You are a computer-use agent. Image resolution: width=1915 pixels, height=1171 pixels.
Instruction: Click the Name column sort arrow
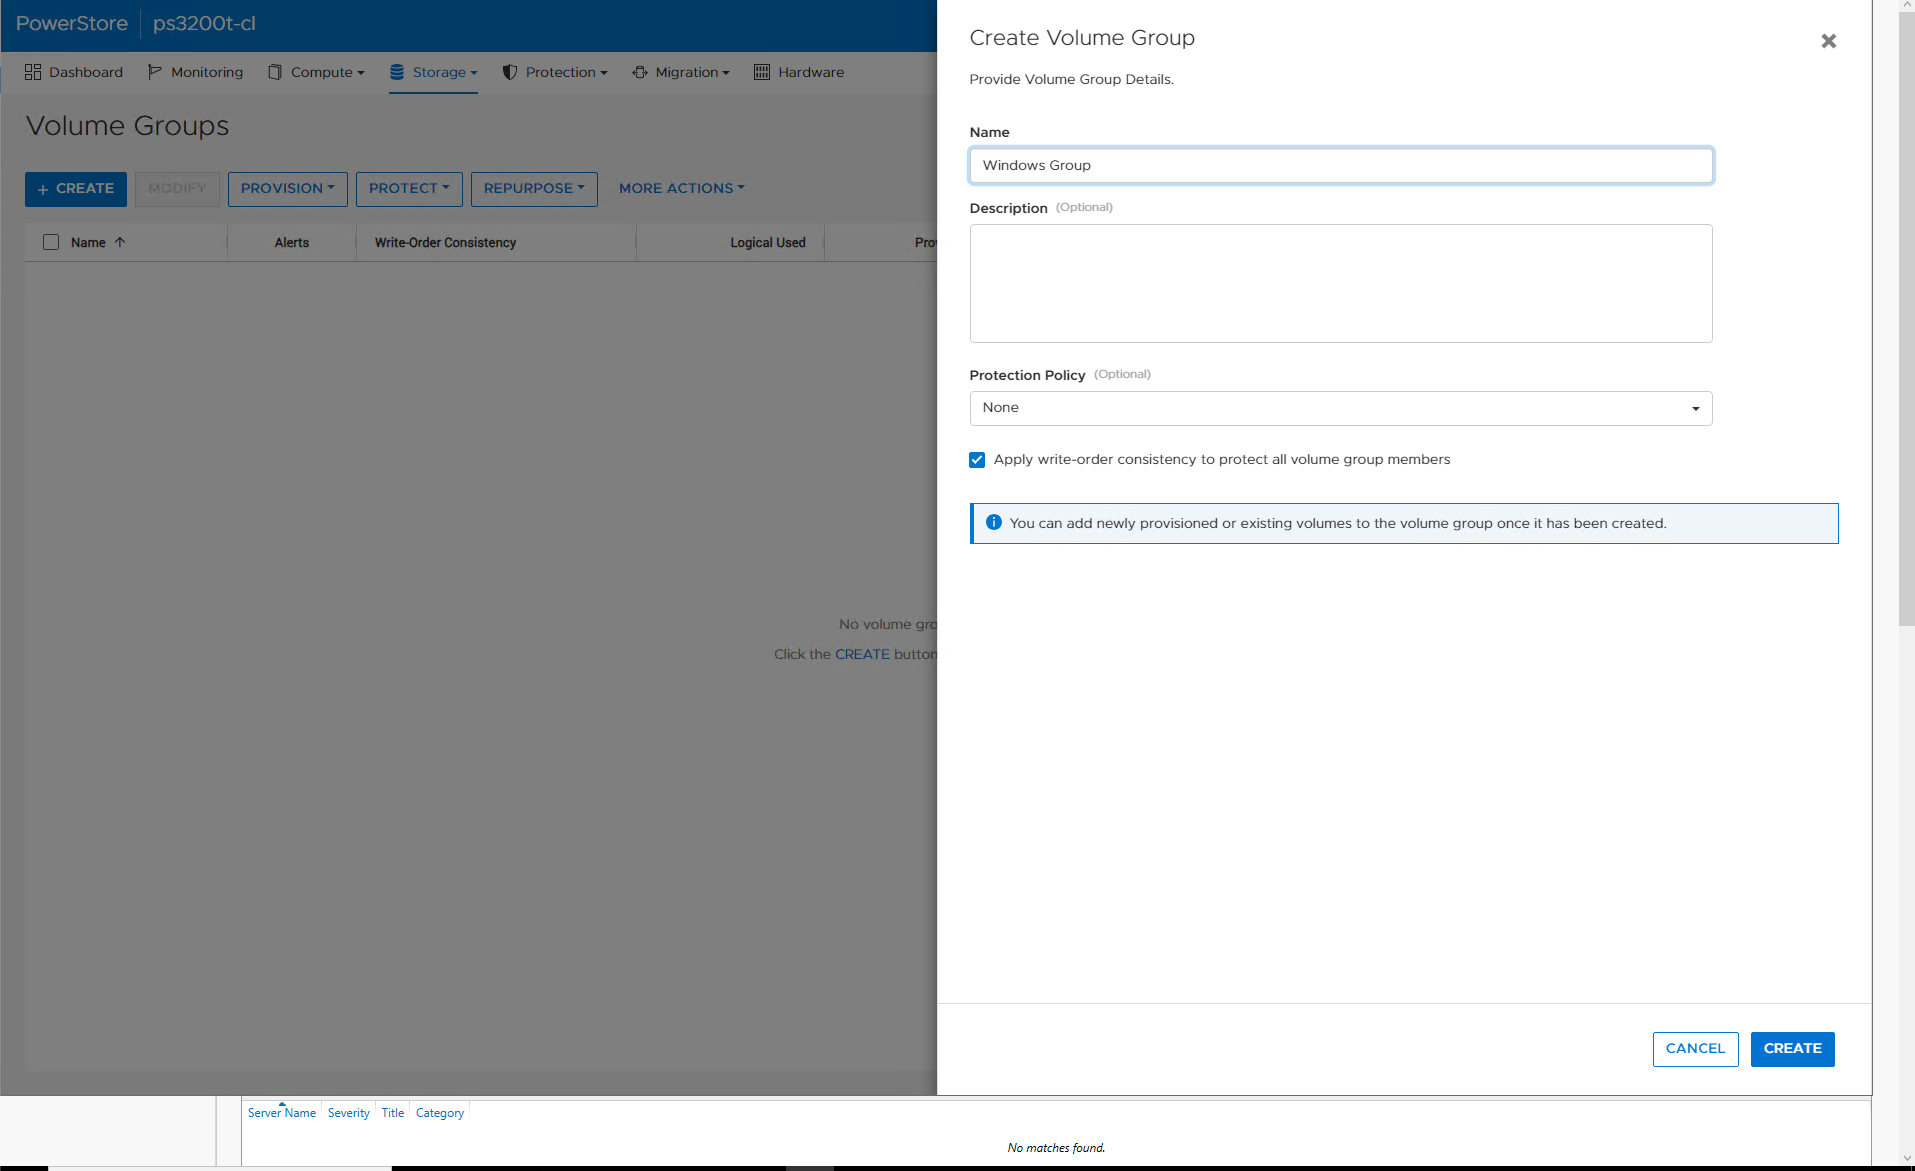[120, 242]
